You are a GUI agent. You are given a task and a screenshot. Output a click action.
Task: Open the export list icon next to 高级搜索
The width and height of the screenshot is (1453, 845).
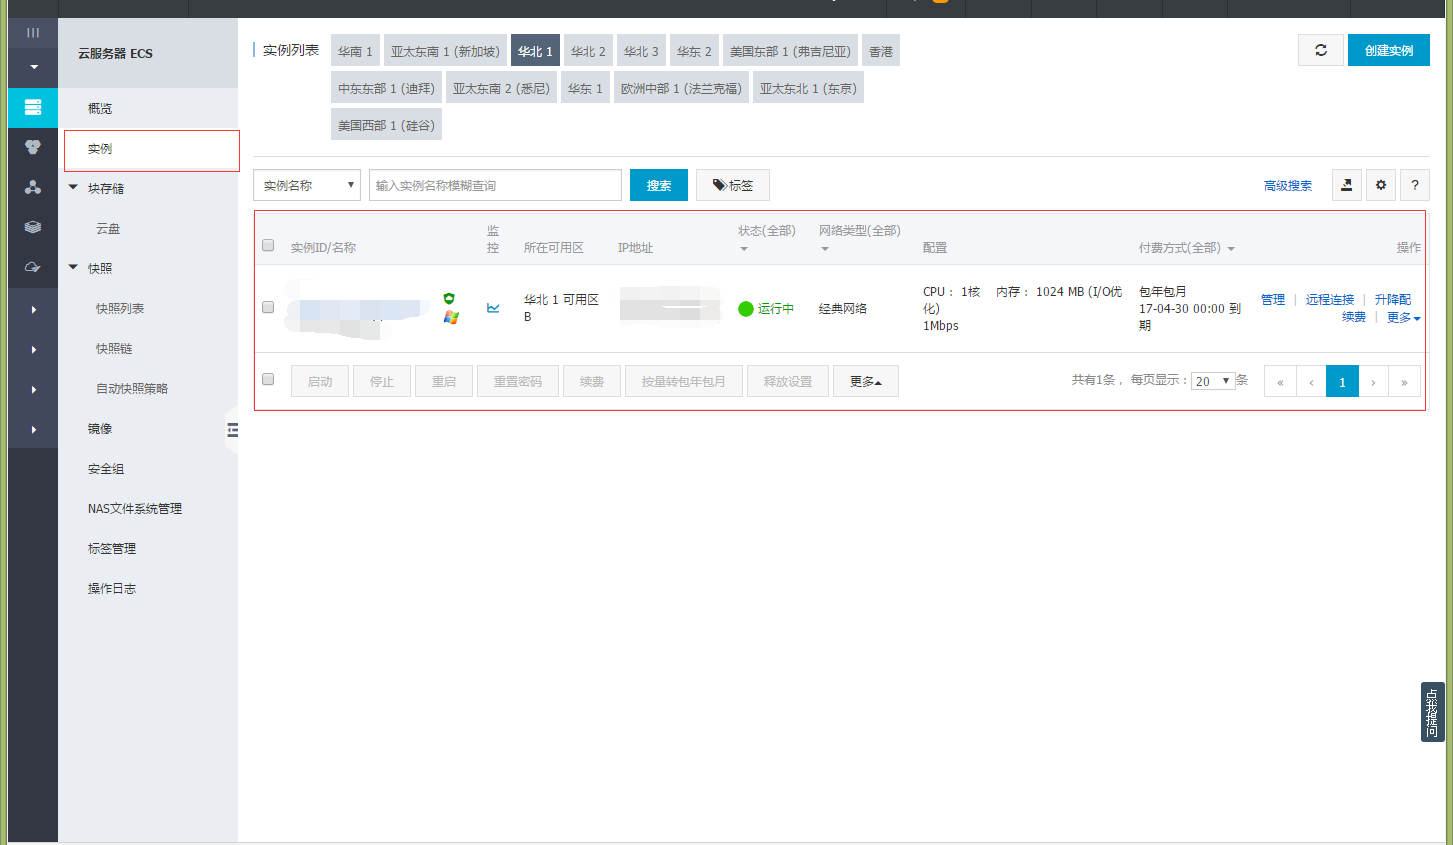[x=1347, y=185]
